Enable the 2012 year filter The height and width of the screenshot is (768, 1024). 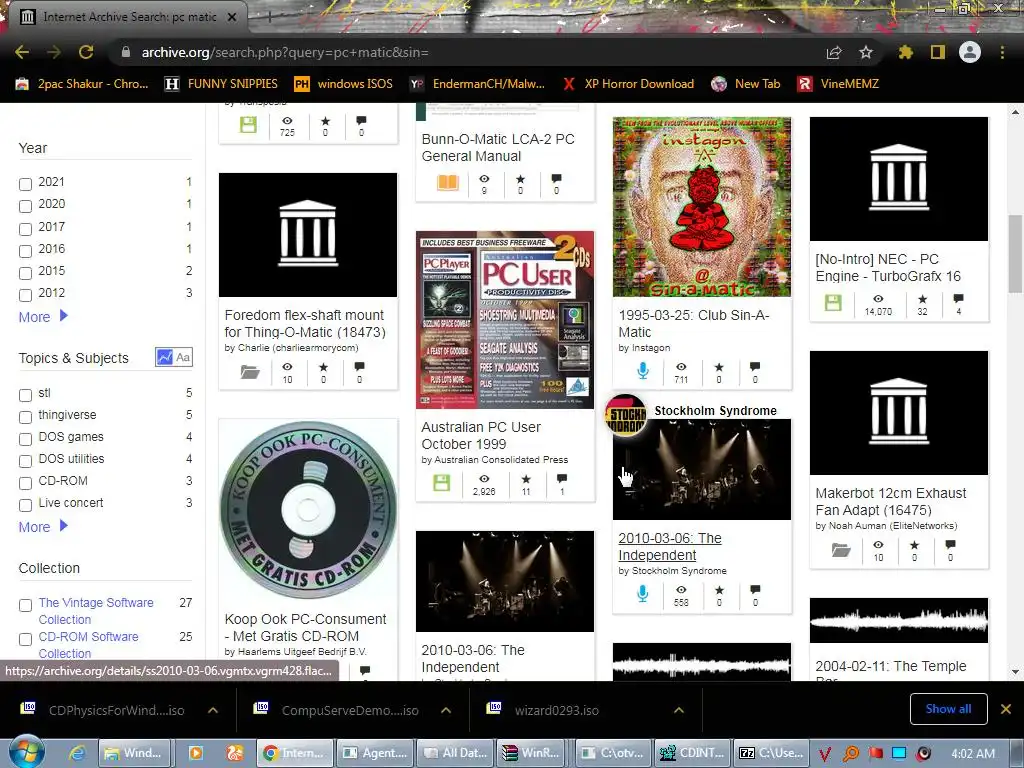pyautogui.click(x=25, y=295)
